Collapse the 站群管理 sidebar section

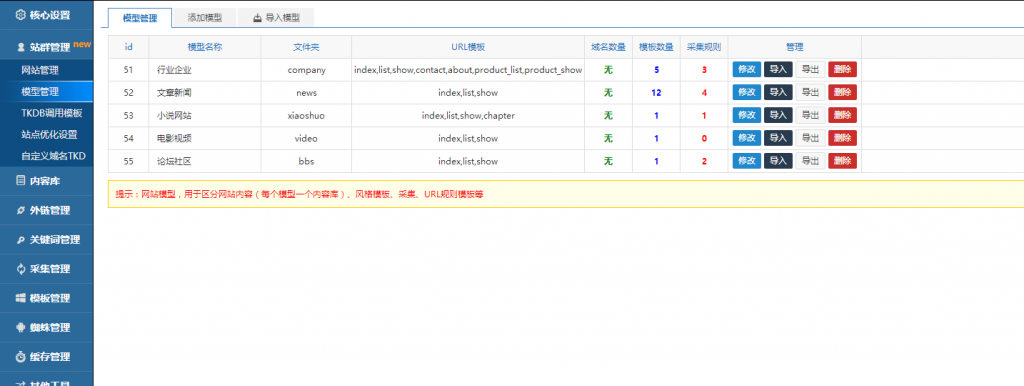(x=46, y=47)
